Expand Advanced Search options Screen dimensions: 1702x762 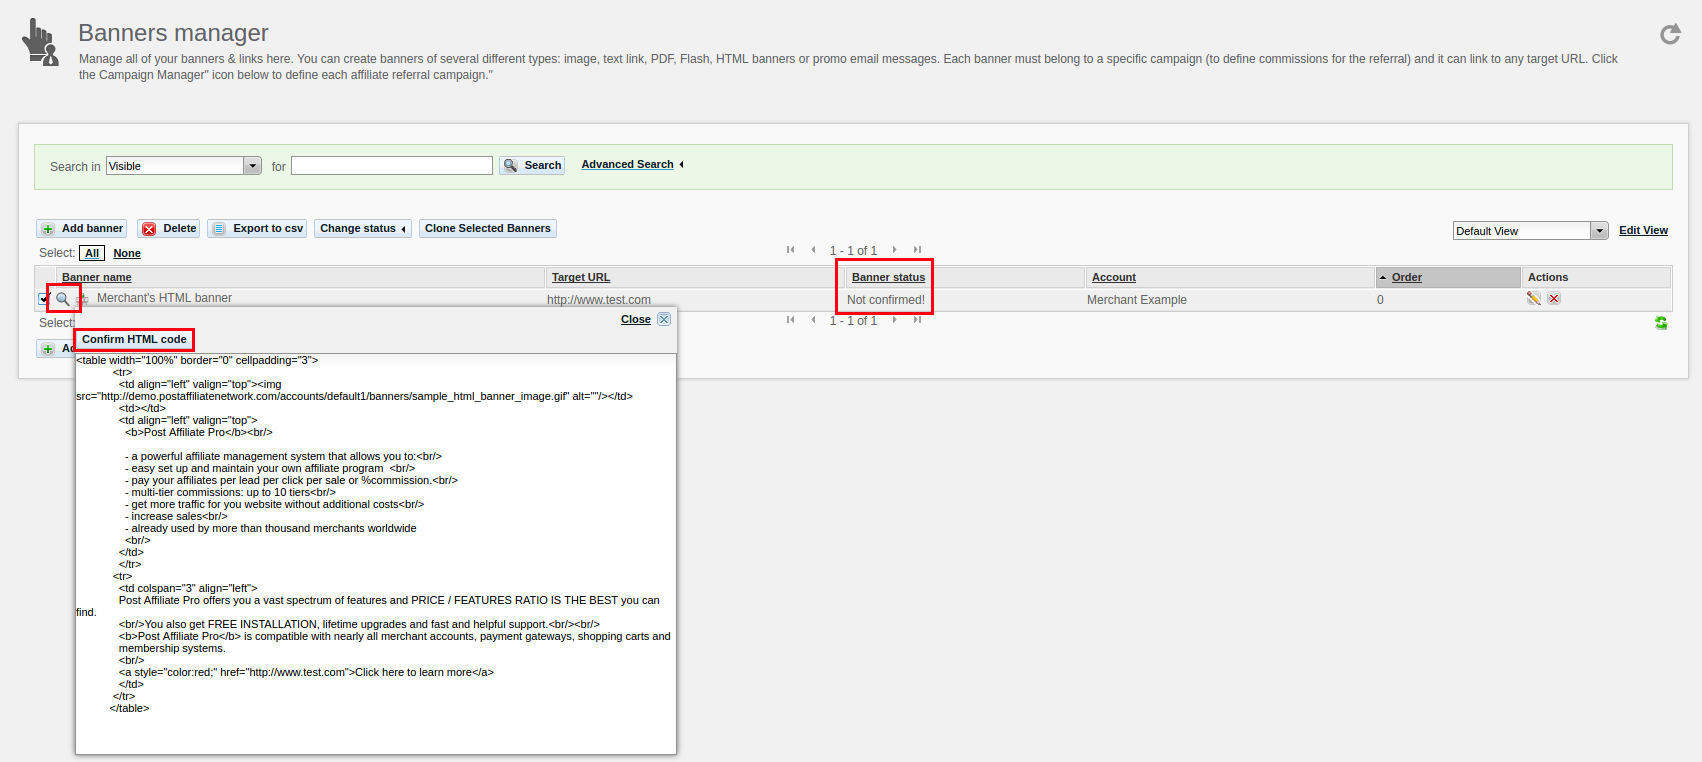(631, 165)
